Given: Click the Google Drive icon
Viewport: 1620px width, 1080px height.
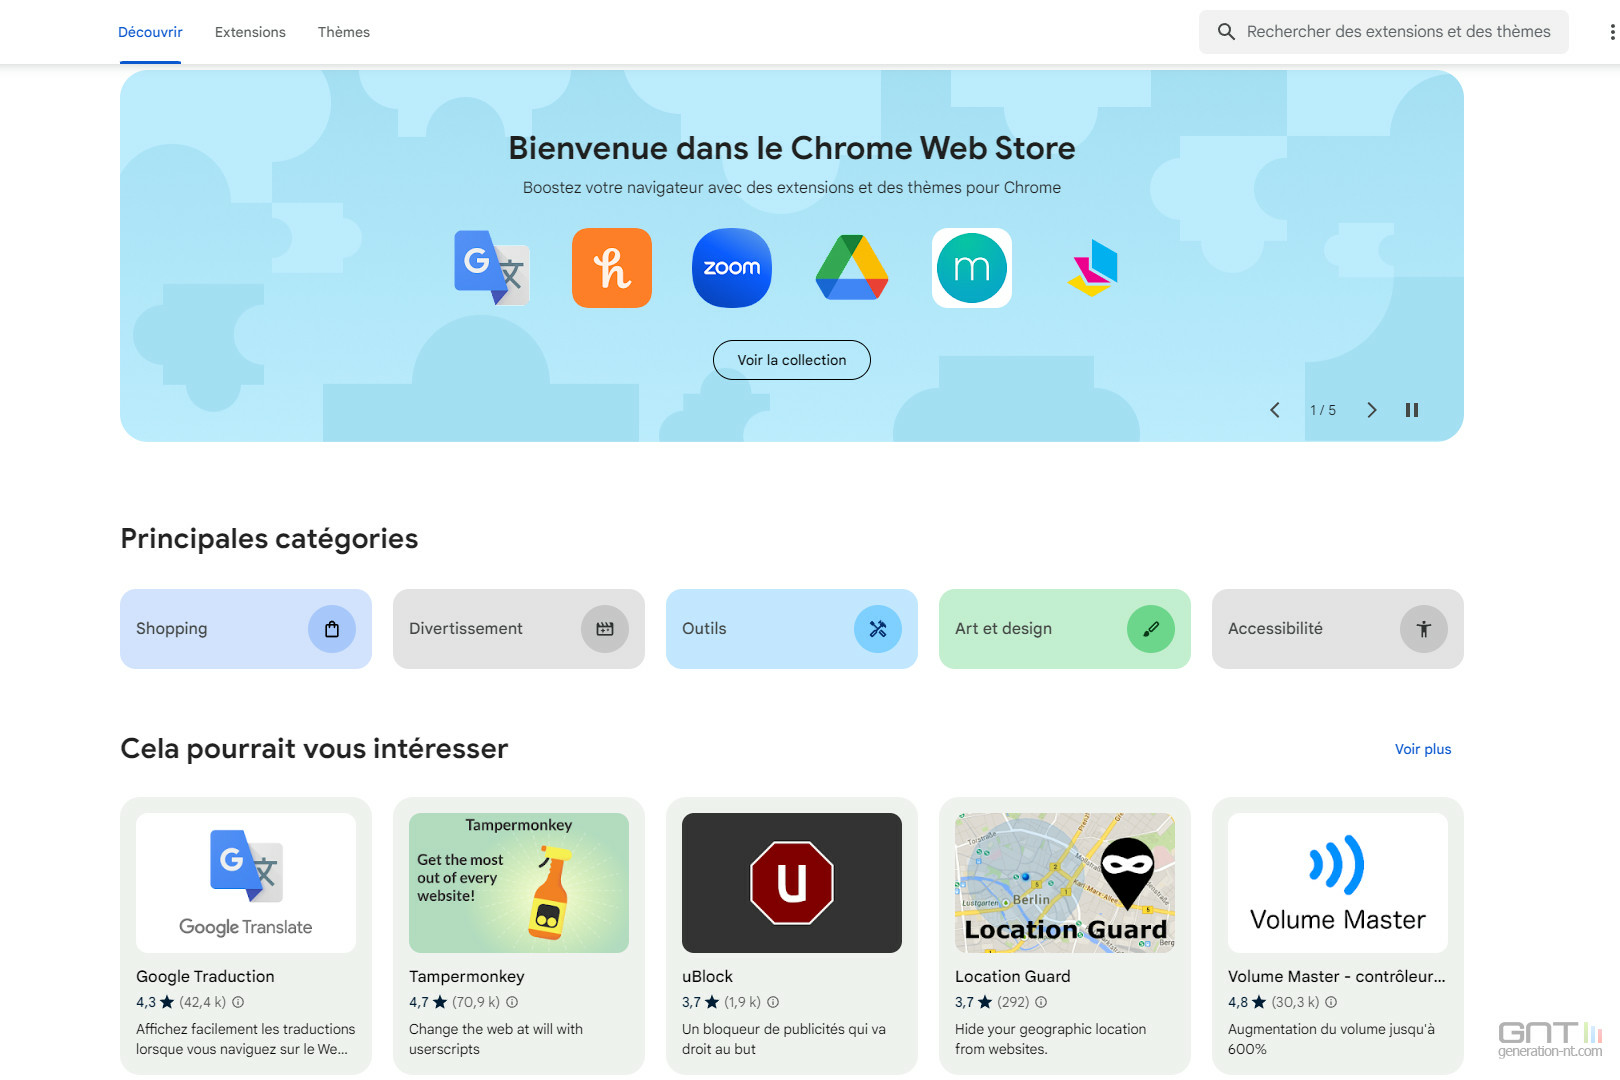Looking at the screenshot, I should point(852,268).
